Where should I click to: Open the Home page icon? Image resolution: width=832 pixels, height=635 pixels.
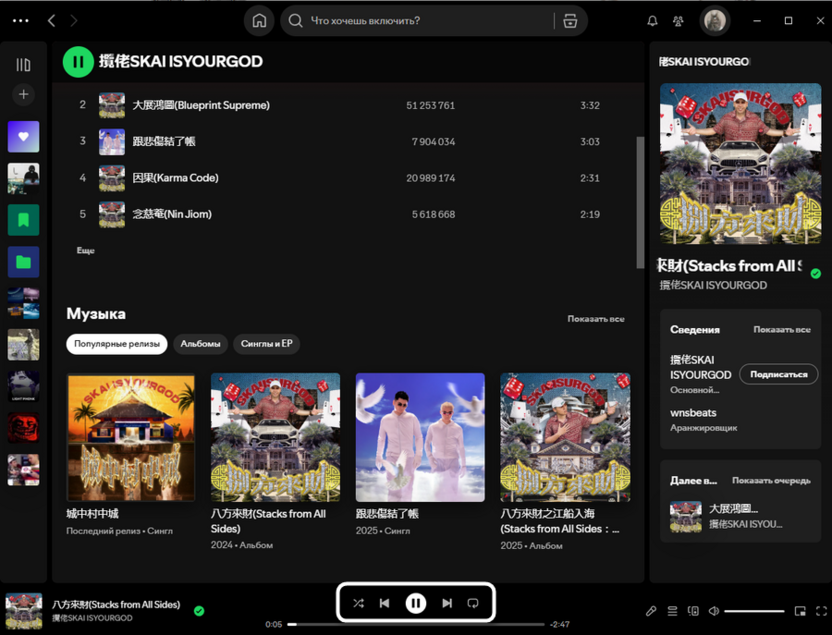click(259, 21)
